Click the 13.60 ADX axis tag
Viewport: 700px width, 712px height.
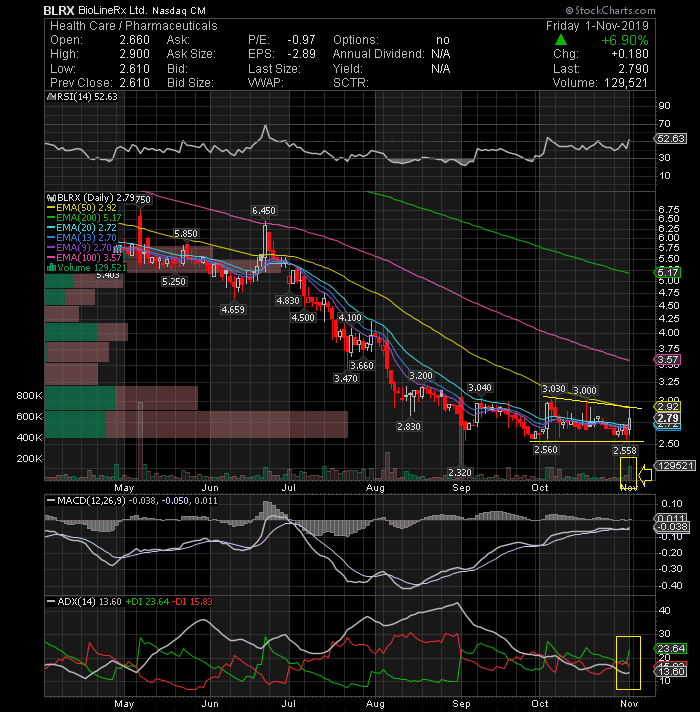pyautogui.click(x=670, y=672)
